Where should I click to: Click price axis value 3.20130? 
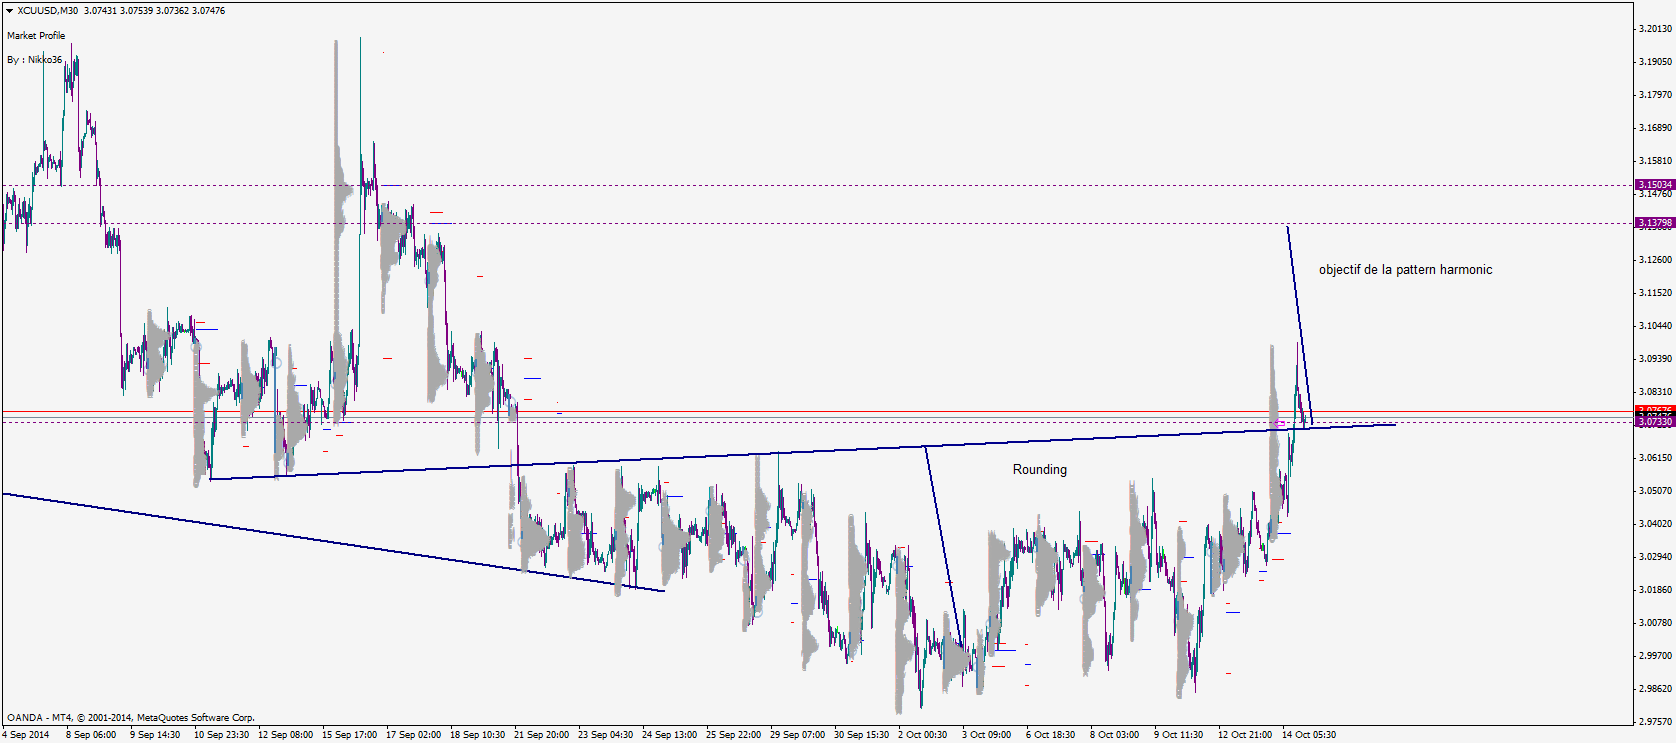(x=1655, y=29)
